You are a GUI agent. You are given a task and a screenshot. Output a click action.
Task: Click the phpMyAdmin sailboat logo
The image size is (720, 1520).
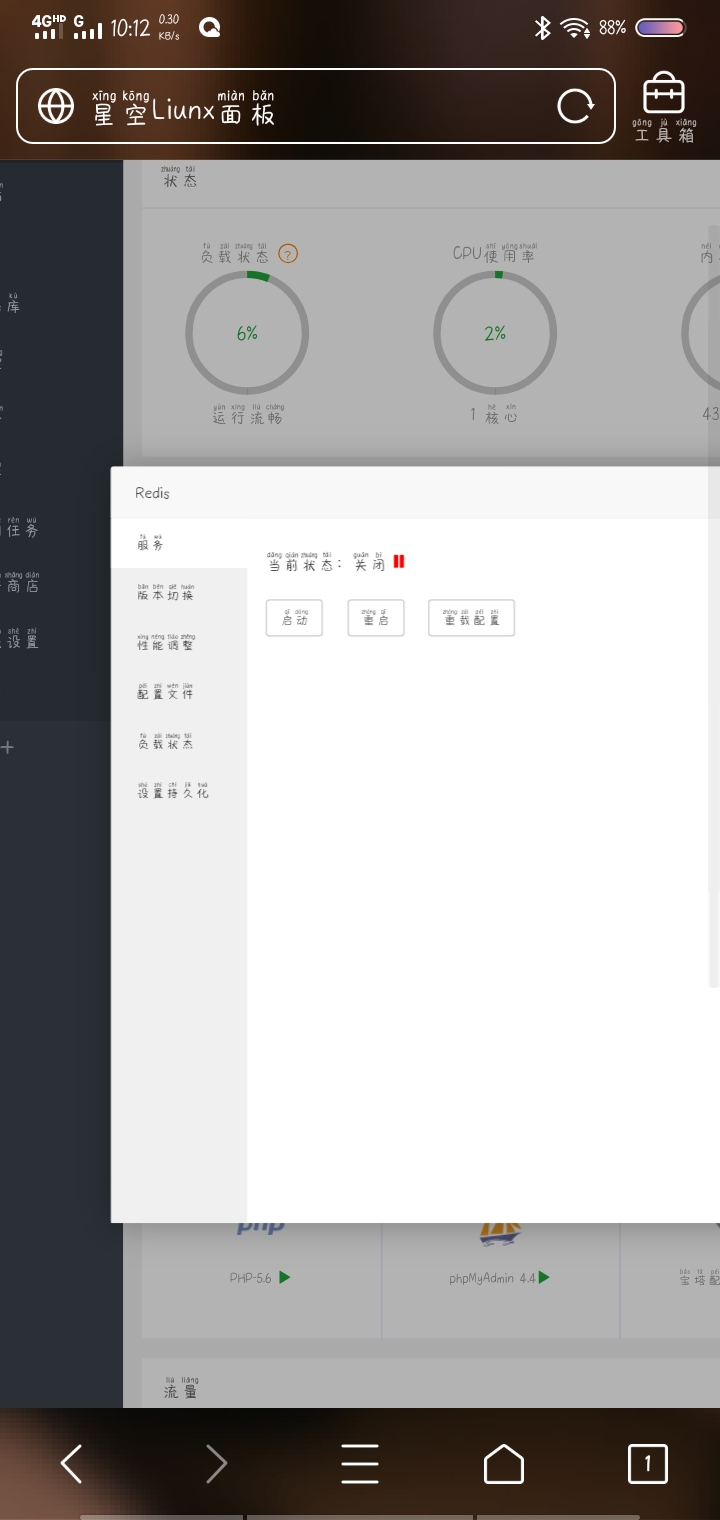coord(501,1234)
